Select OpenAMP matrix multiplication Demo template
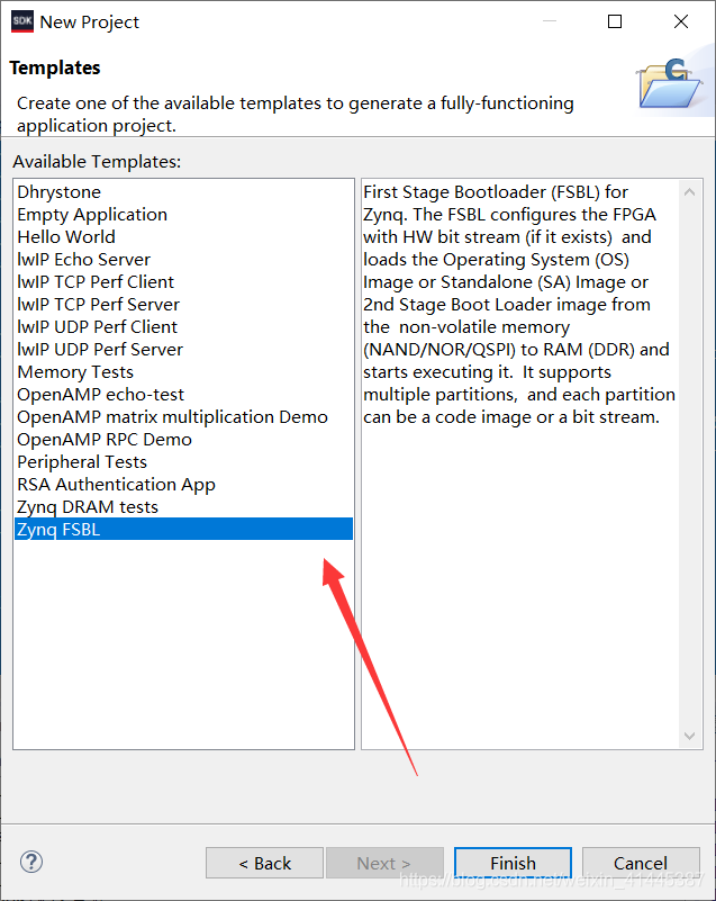The image size is (716, 903). (172, 417)
